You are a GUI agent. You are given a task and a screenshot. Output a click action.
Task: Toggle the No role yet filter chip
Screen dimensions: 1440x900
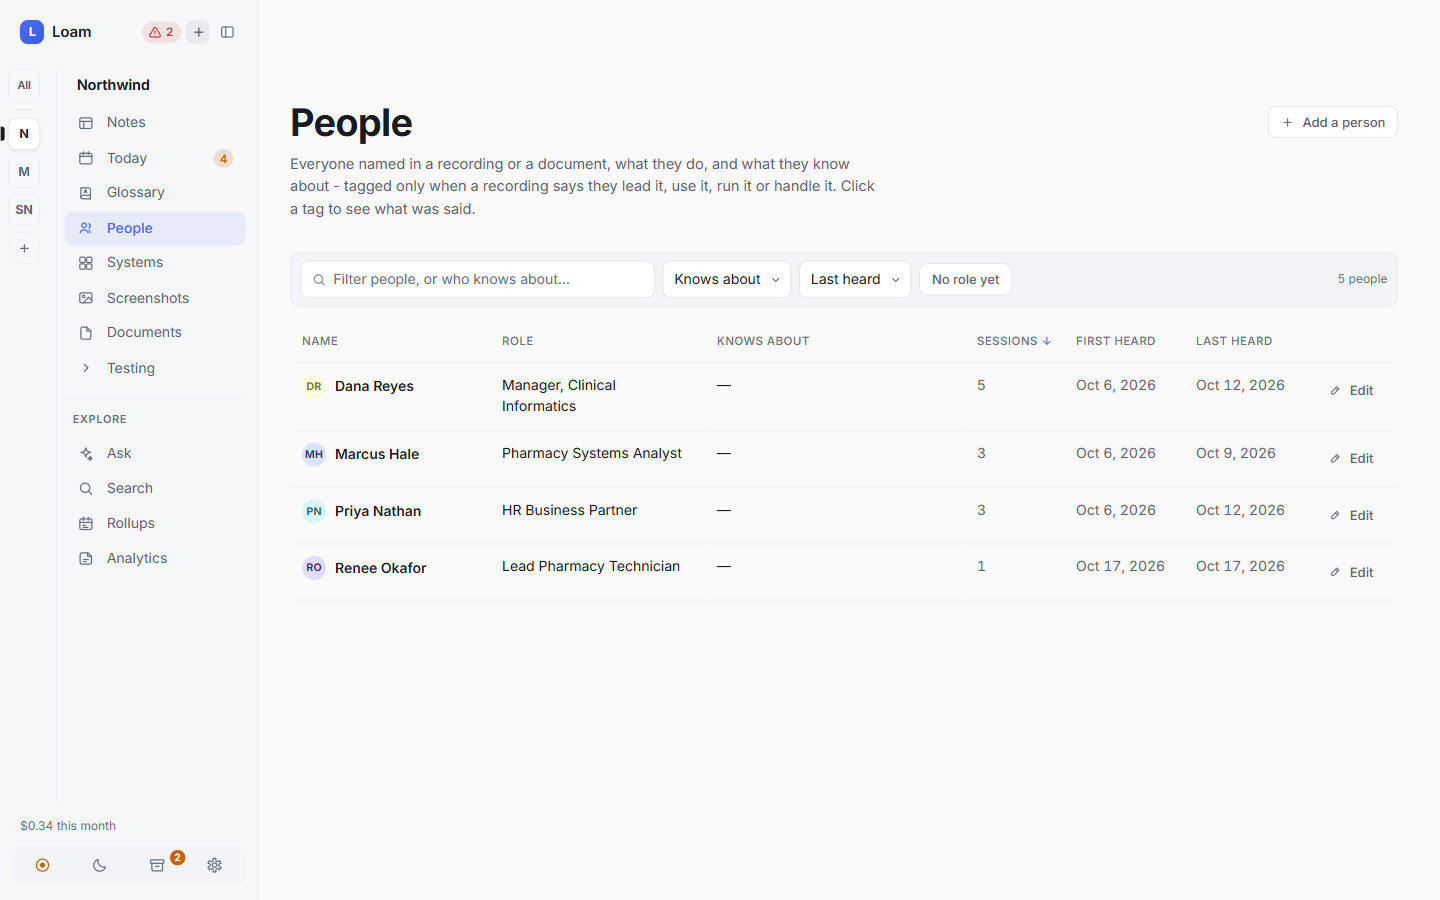pos(965,280)
